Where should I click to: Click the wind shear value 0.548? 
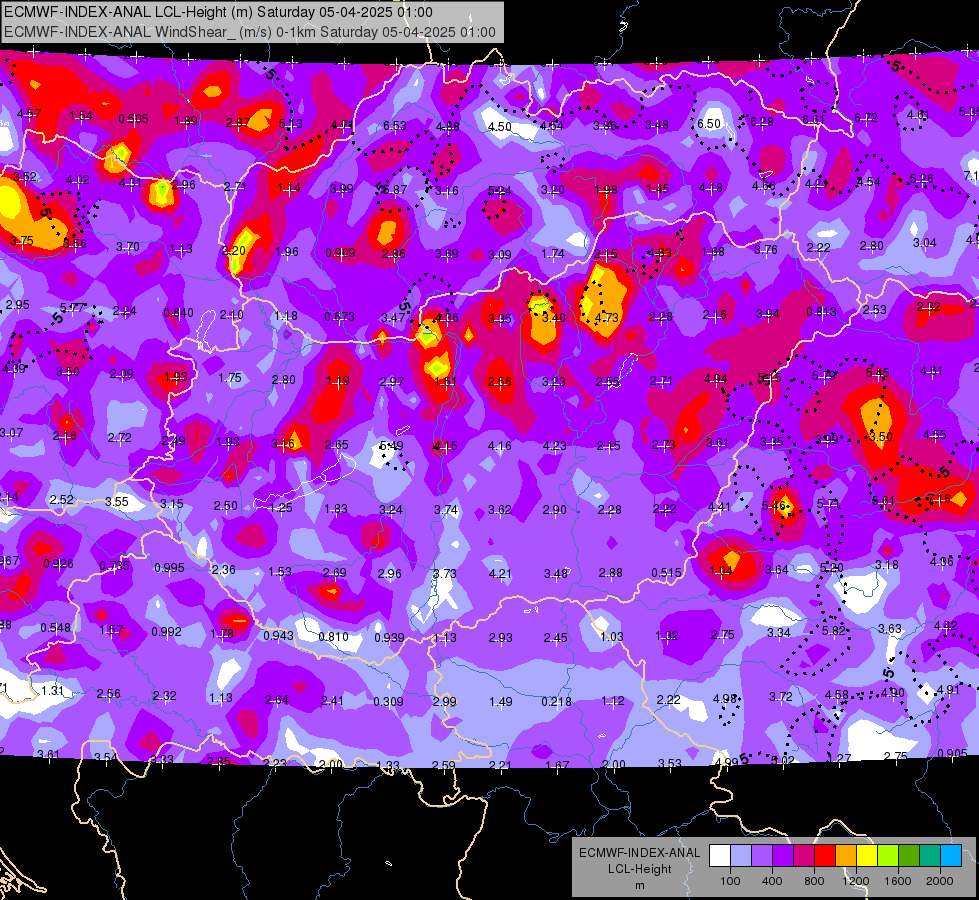[x=56, y=628]
